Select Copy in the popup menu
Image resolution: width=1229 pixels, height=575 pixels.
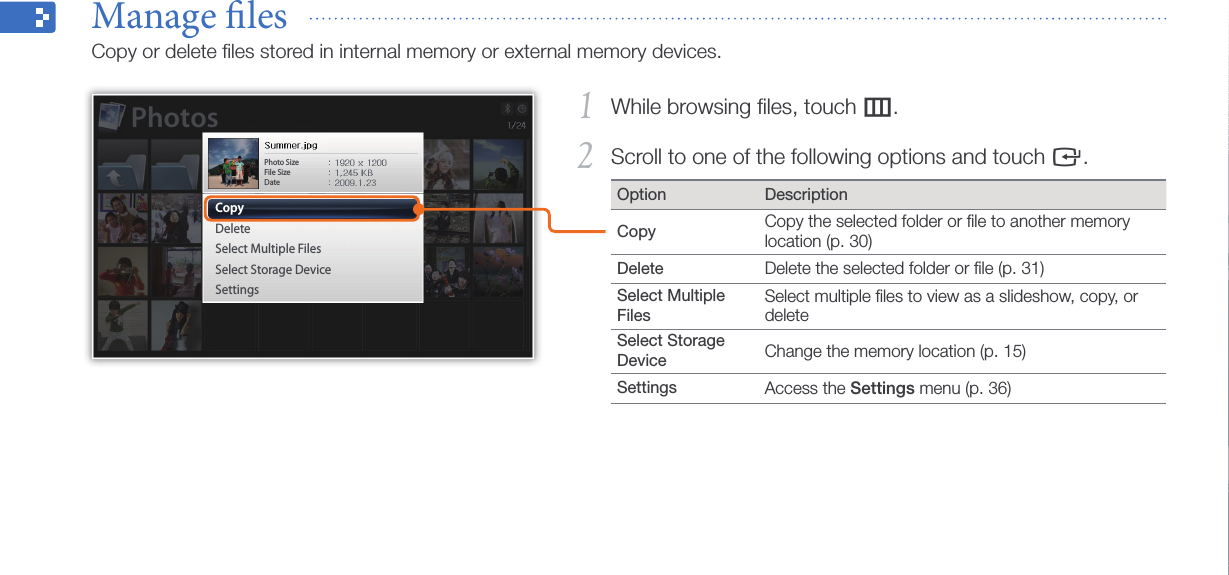(313, 208)
